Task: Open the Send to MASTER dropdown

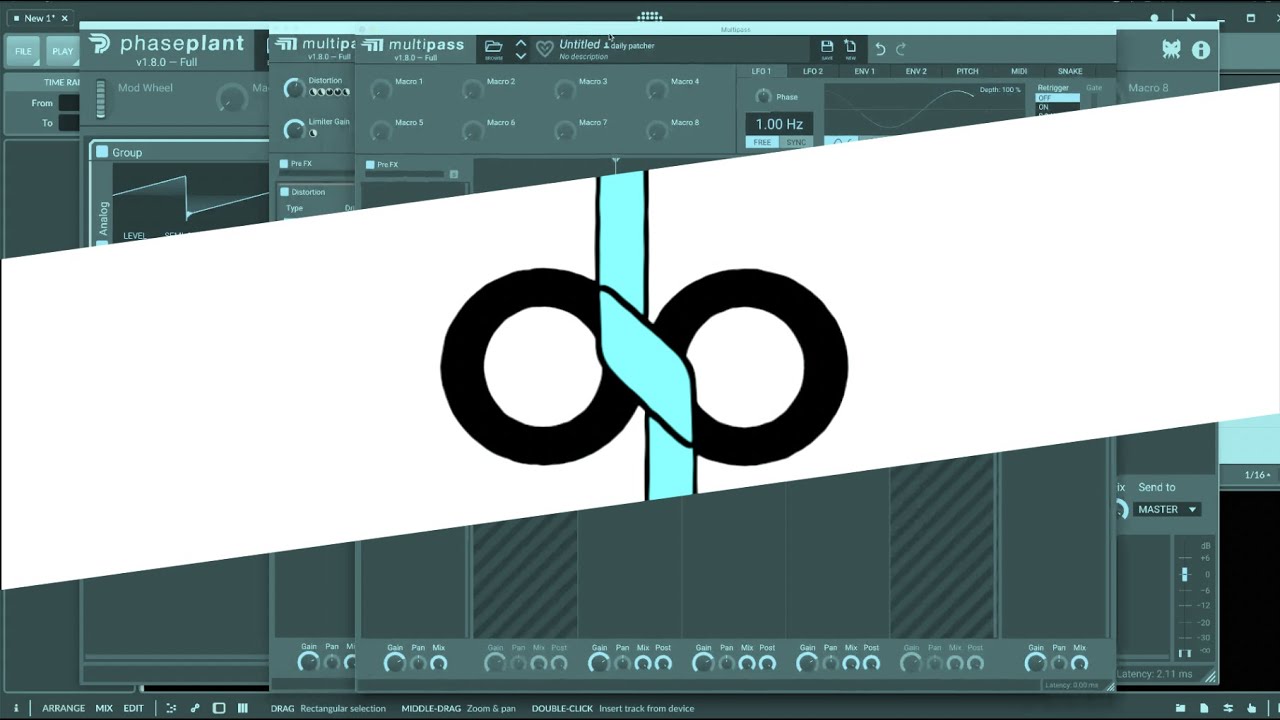Action: [1167, 509]
